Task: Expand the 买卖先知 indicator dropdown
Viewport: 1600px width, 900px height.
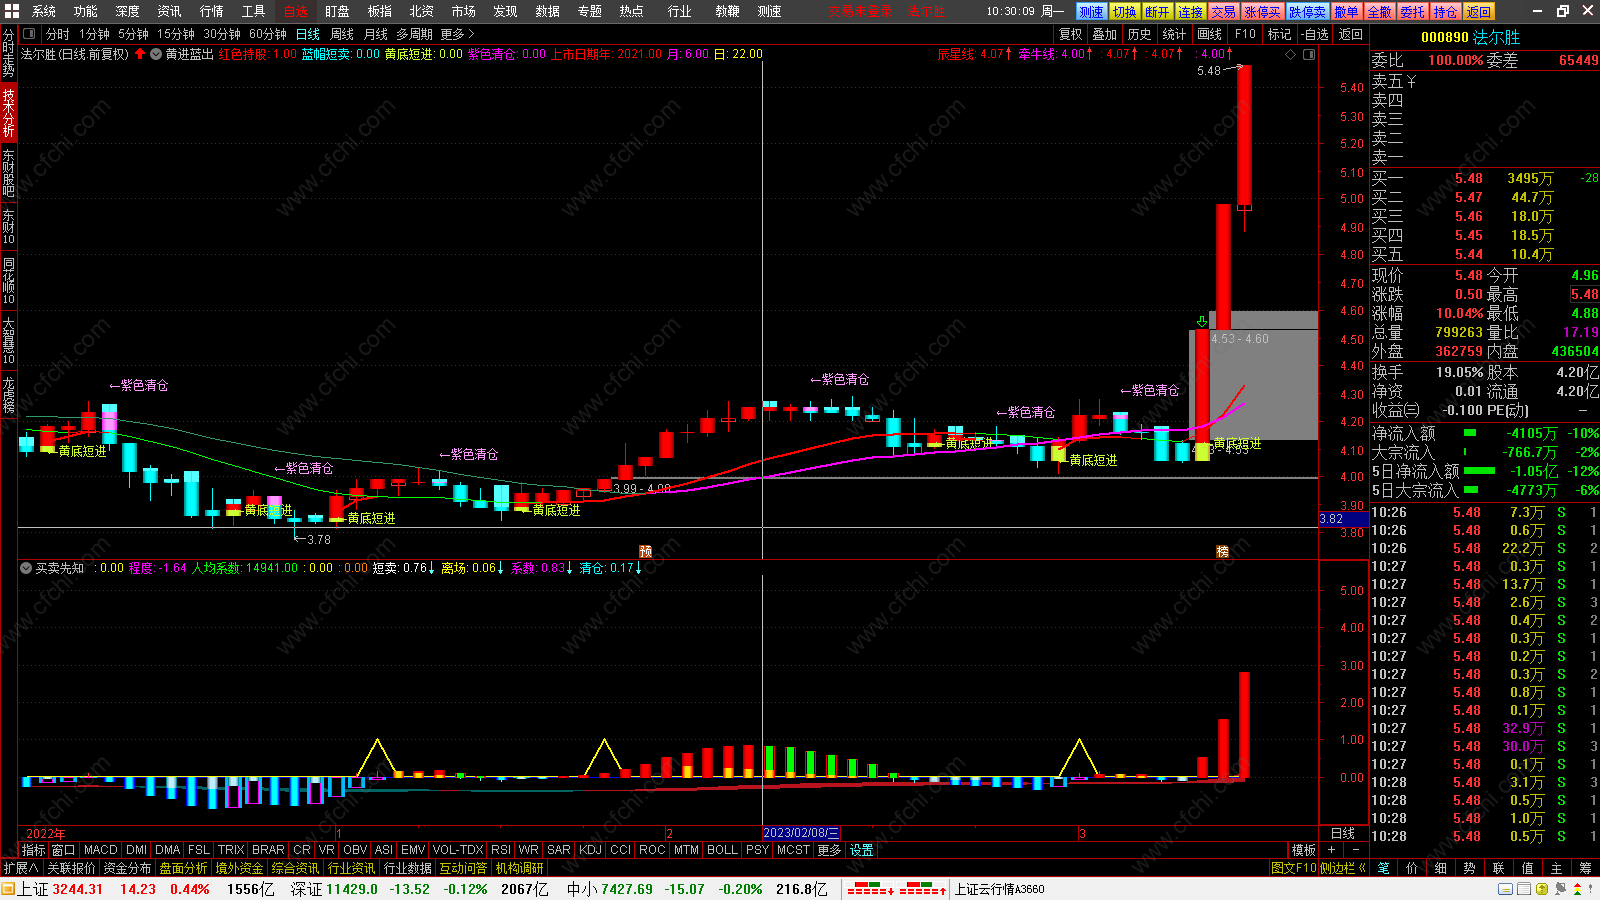Action: pos(26,568)
